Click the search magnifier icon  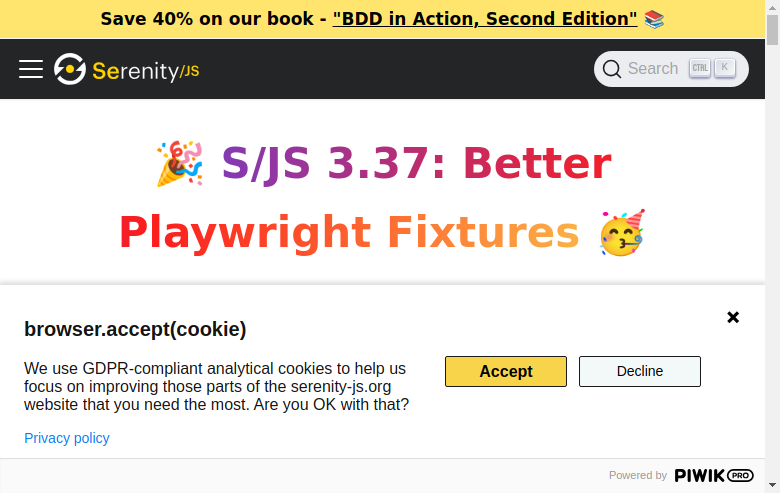pyautogui.click(x=612, y=69)
